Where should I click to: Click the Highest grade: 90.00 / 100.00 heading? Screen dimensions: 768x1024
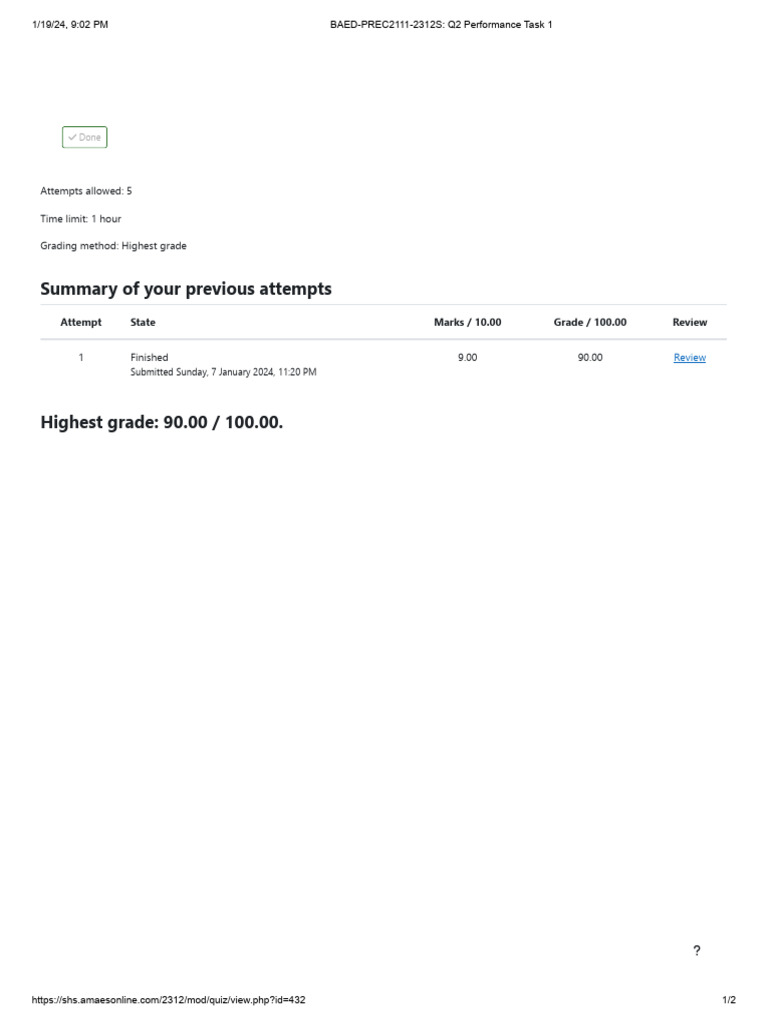pyautogui.click(x=162, y=423)
